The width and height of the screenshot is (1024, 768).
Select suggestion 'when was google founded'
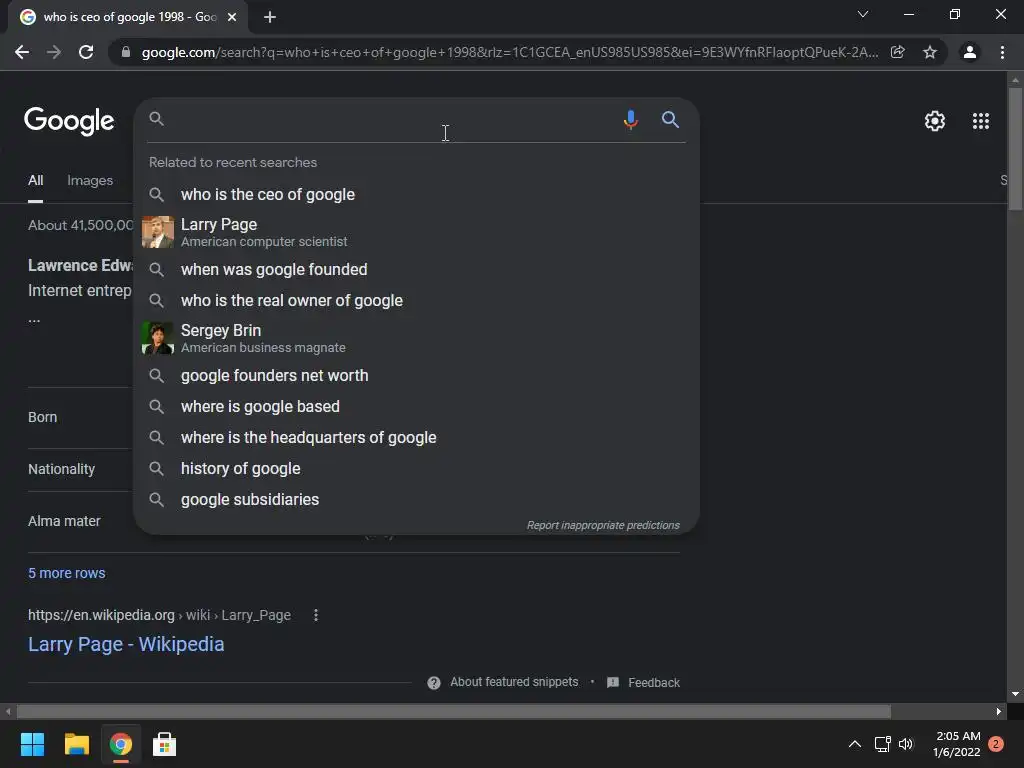[416, 270]
